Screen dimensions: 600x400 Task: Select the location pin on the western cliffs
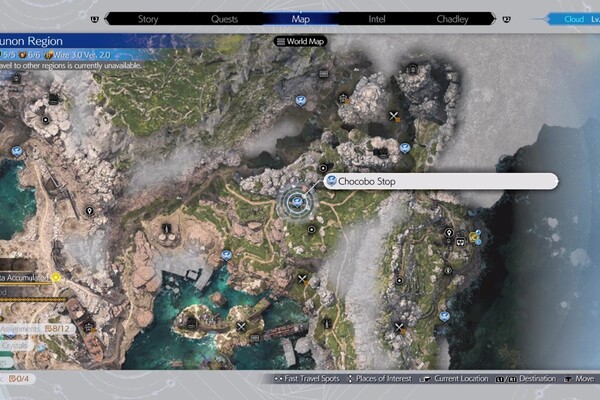coord(89,211)
